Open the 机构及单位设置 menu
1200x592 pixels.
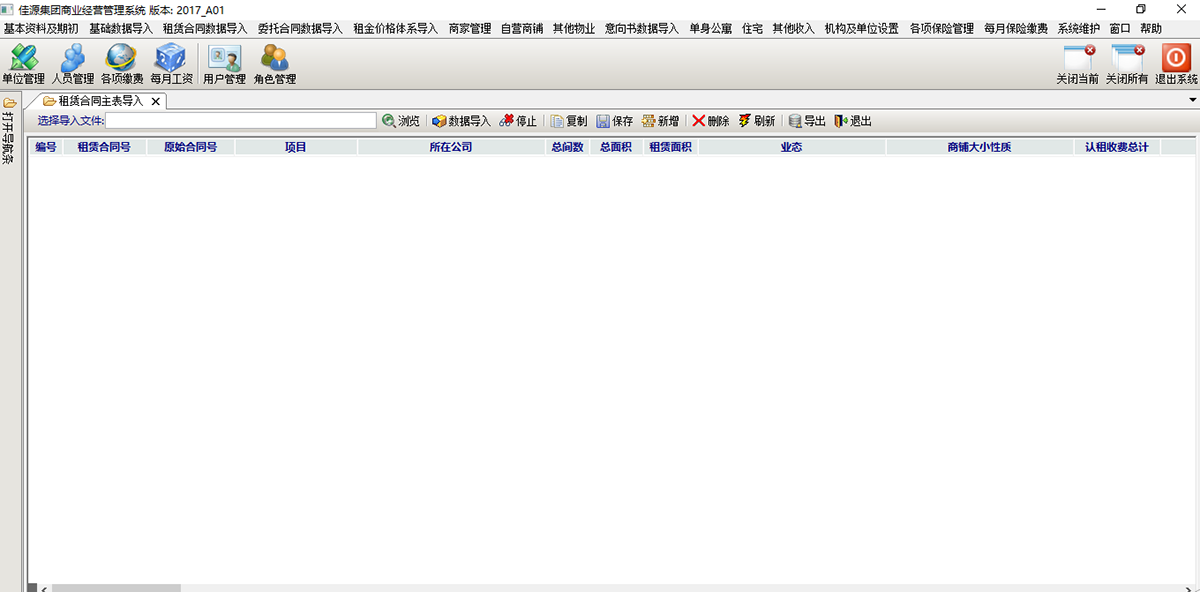point(862,28)
